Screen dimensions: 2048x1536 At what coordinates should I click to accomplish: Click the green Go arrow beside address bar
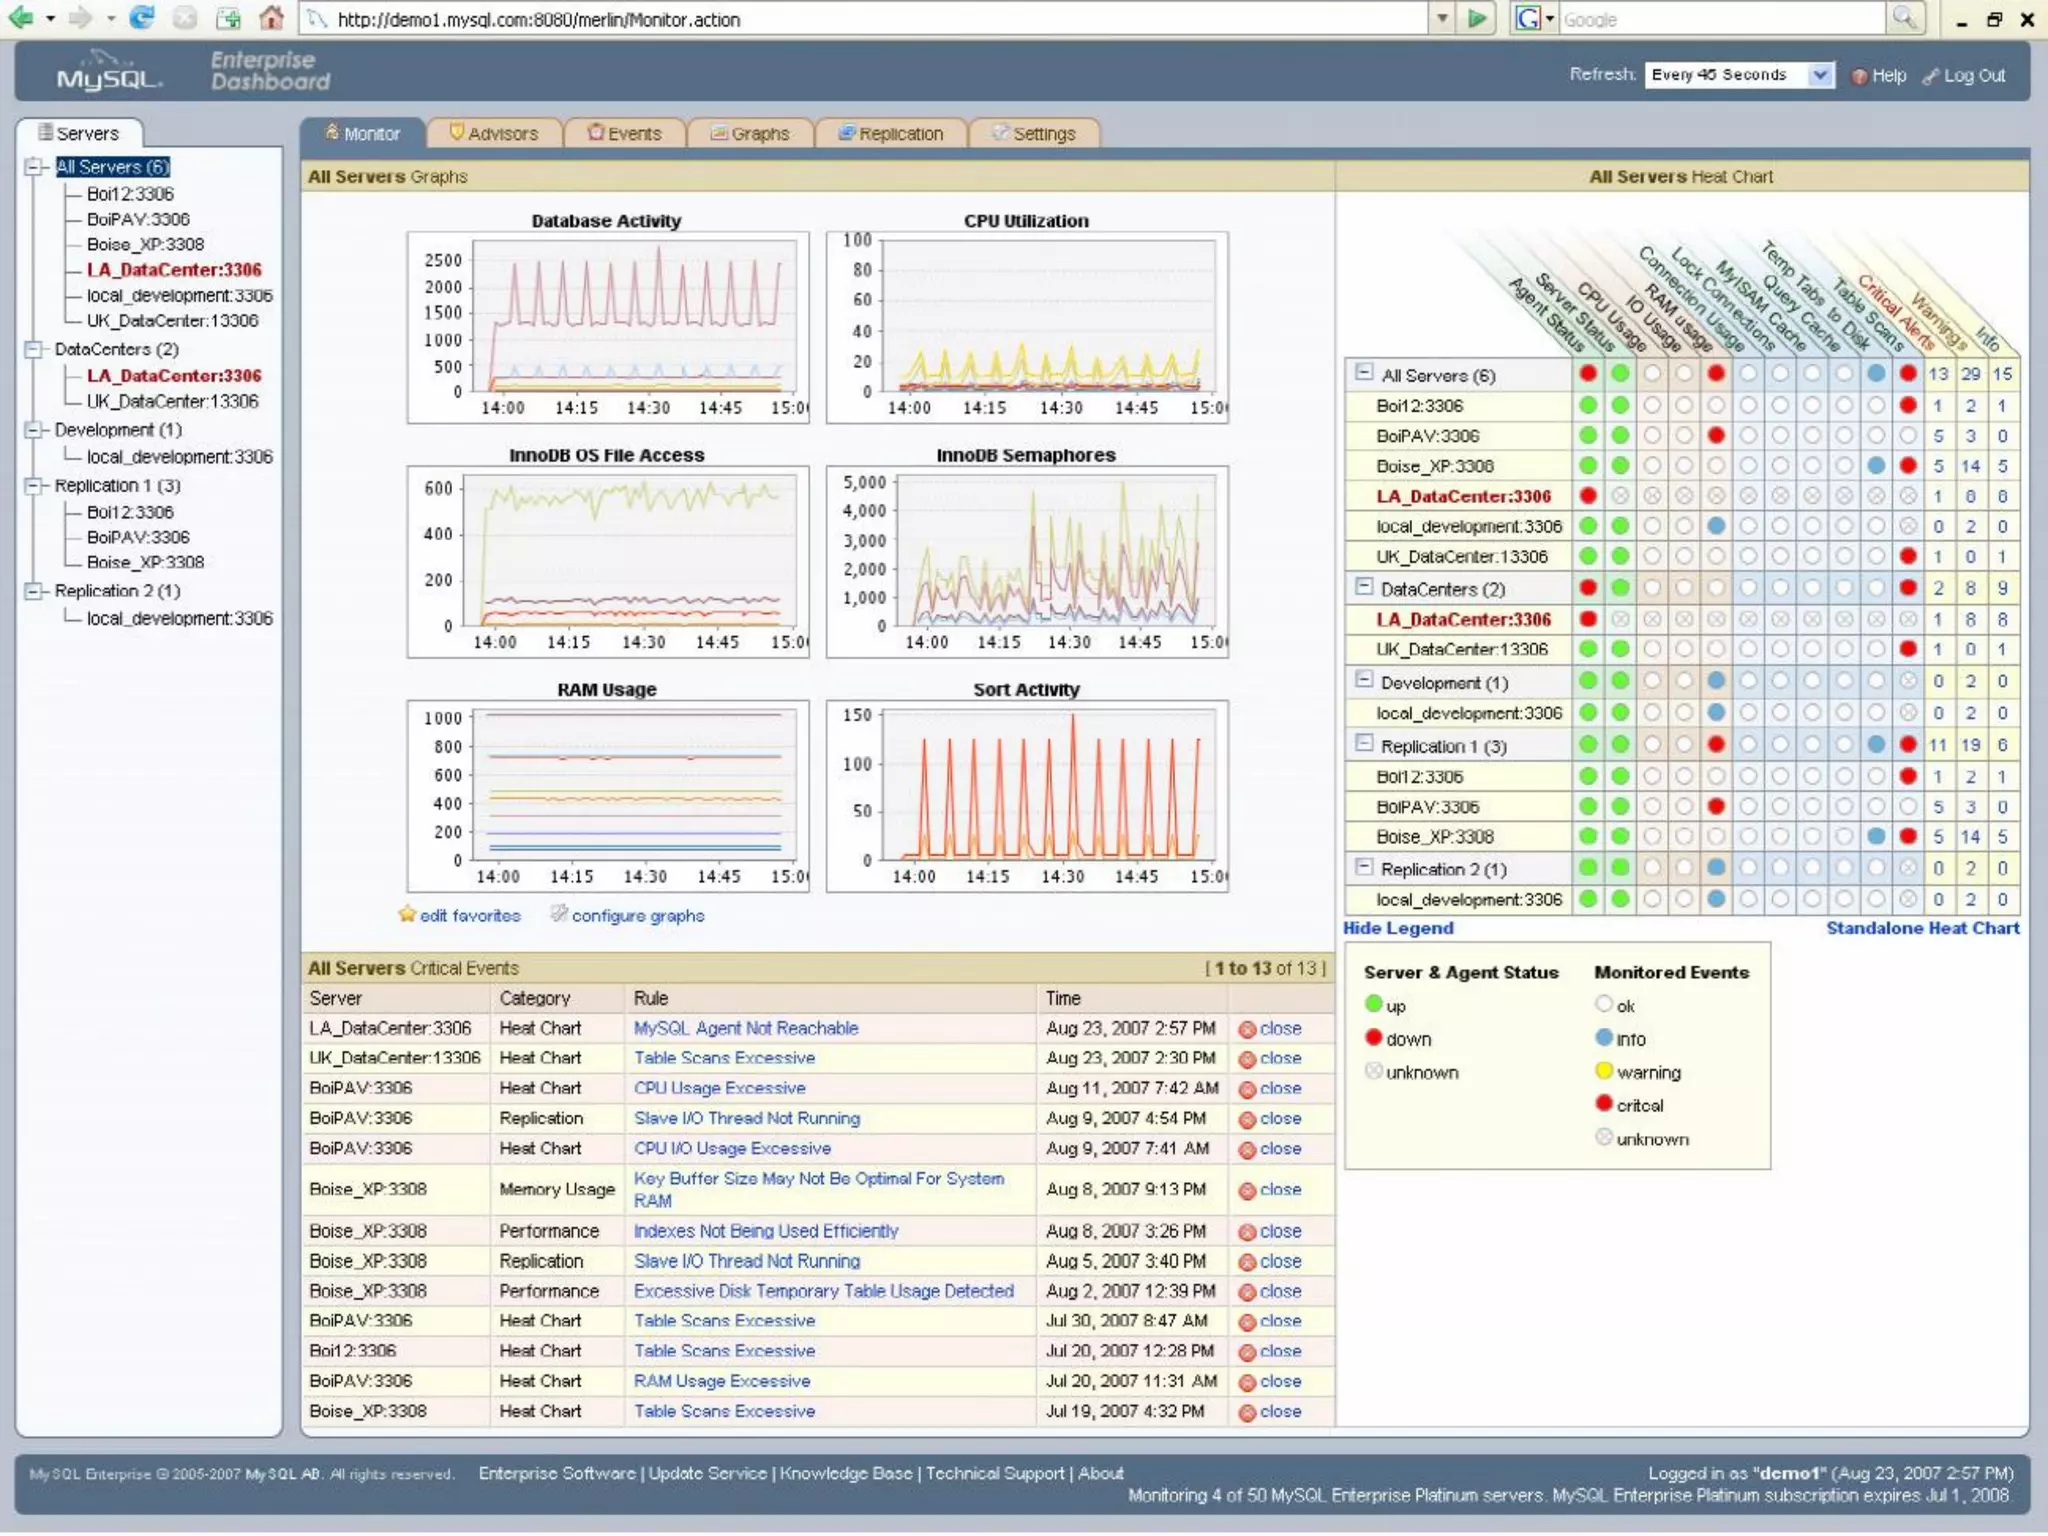click(1476, 18)
